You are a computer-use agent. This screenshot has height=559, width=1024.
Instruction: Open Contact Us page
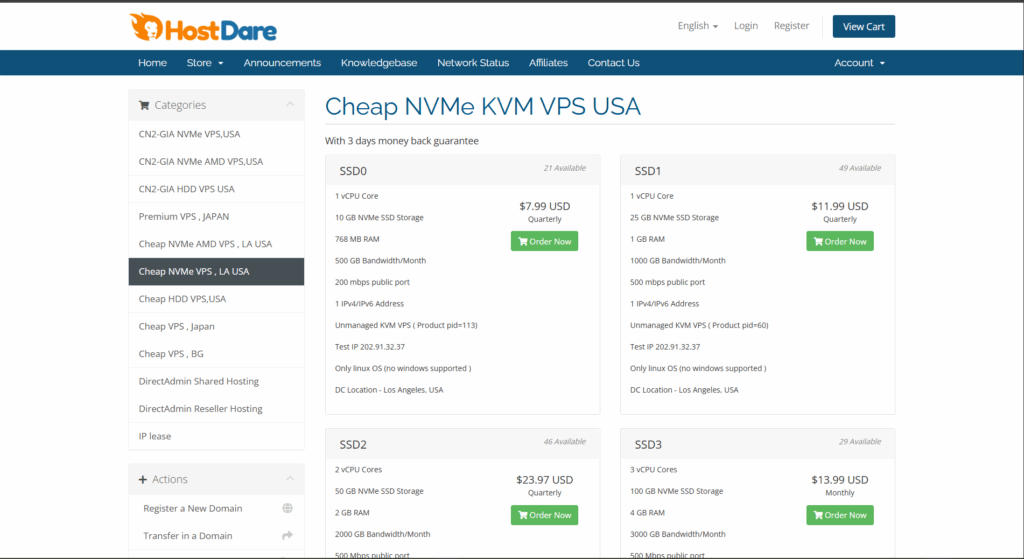613,63
